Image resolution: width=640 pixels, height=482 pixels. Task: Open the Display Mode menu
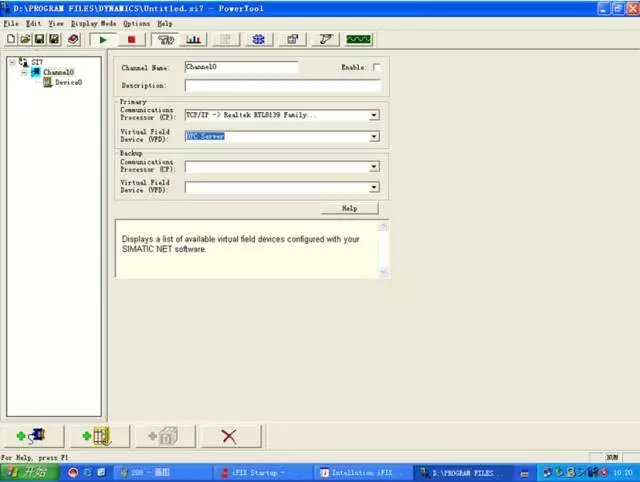[x=94, y=23]
